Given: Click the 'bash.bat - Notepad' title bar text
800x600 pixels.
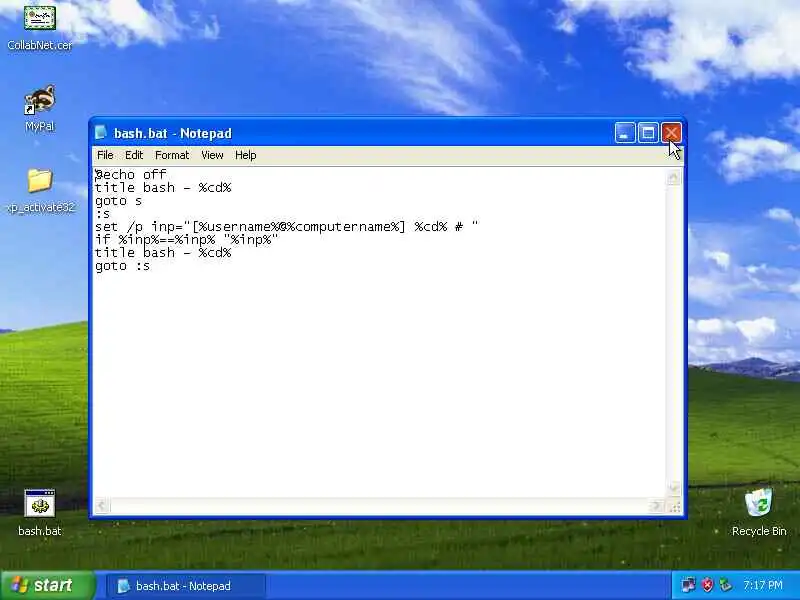Looking at the screenshot, I should click(173, 133).
